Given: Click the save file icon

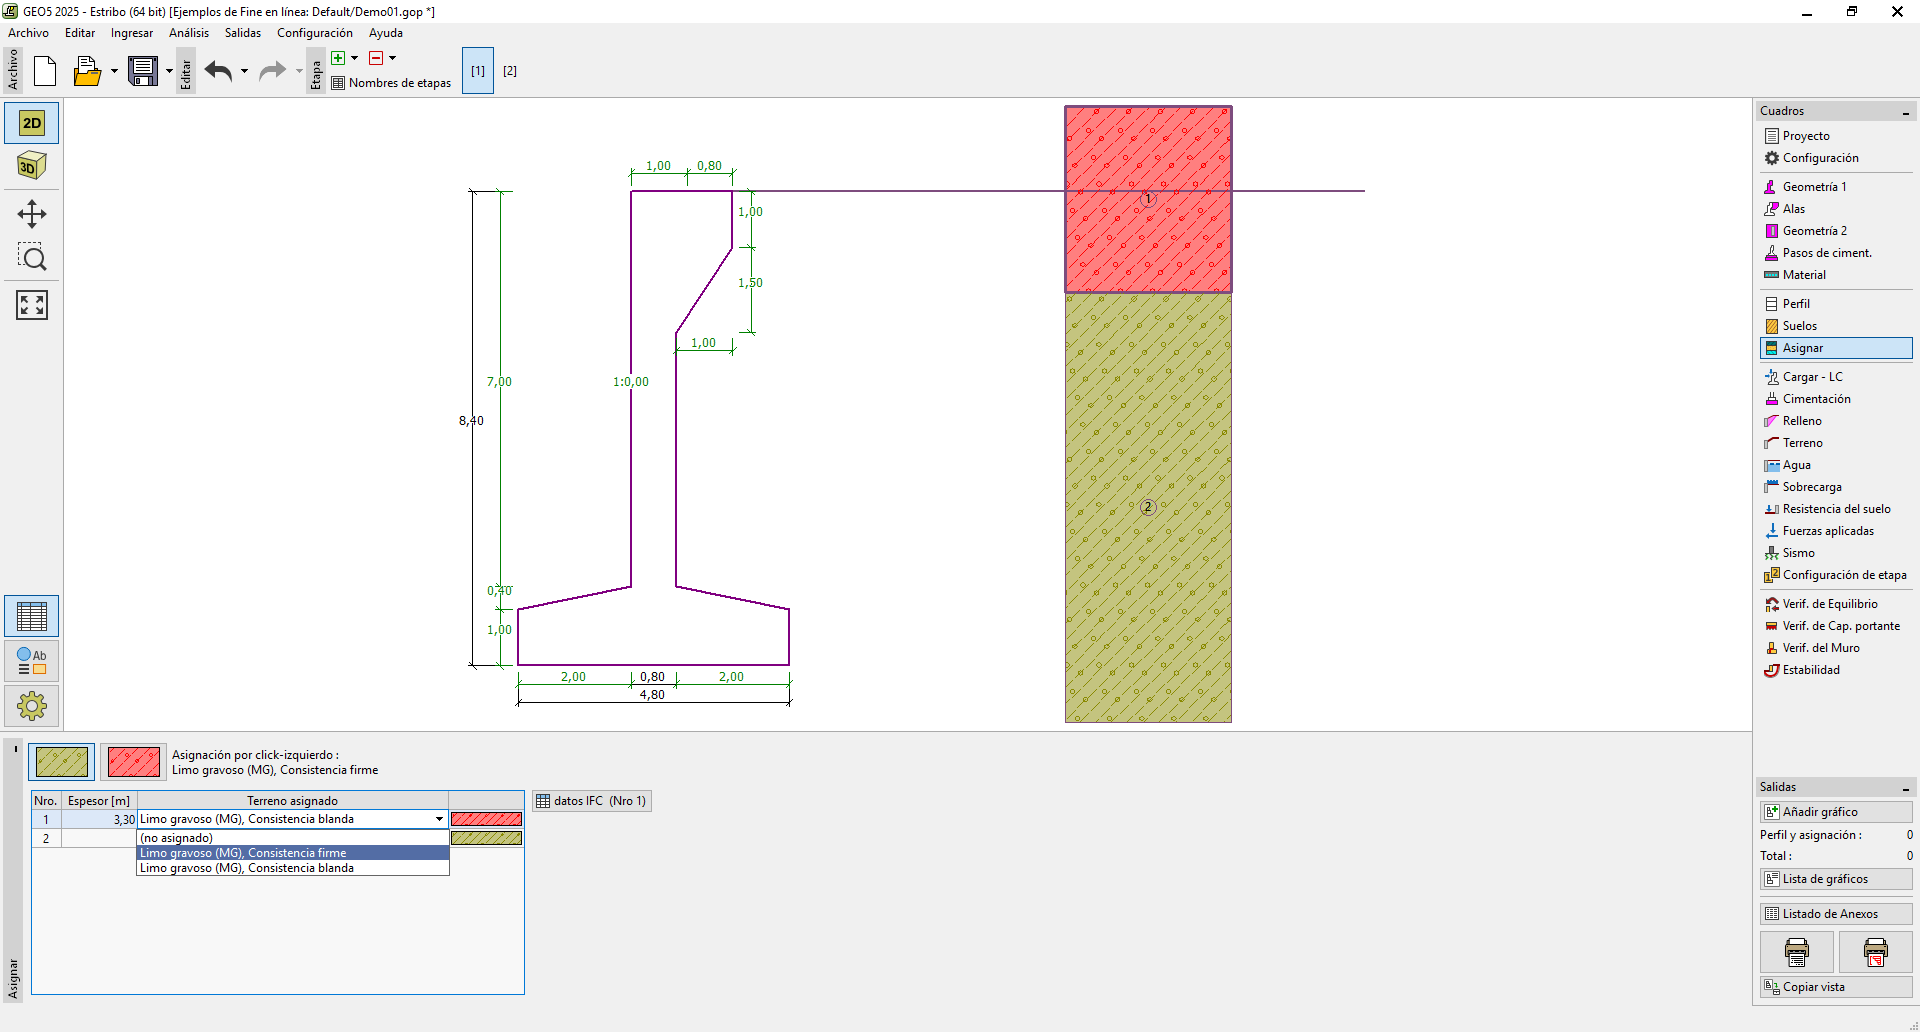Looking at the screenshot, I should [x=143, y=71].
